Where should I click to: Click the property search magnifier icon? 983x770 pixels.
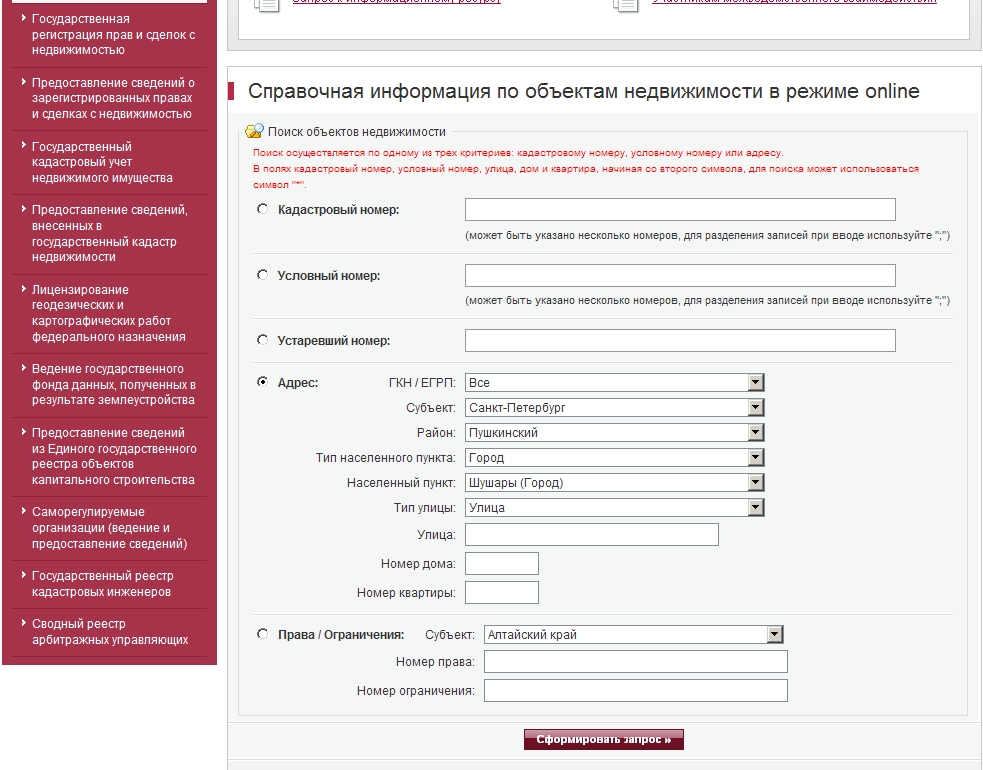[254, 131]
